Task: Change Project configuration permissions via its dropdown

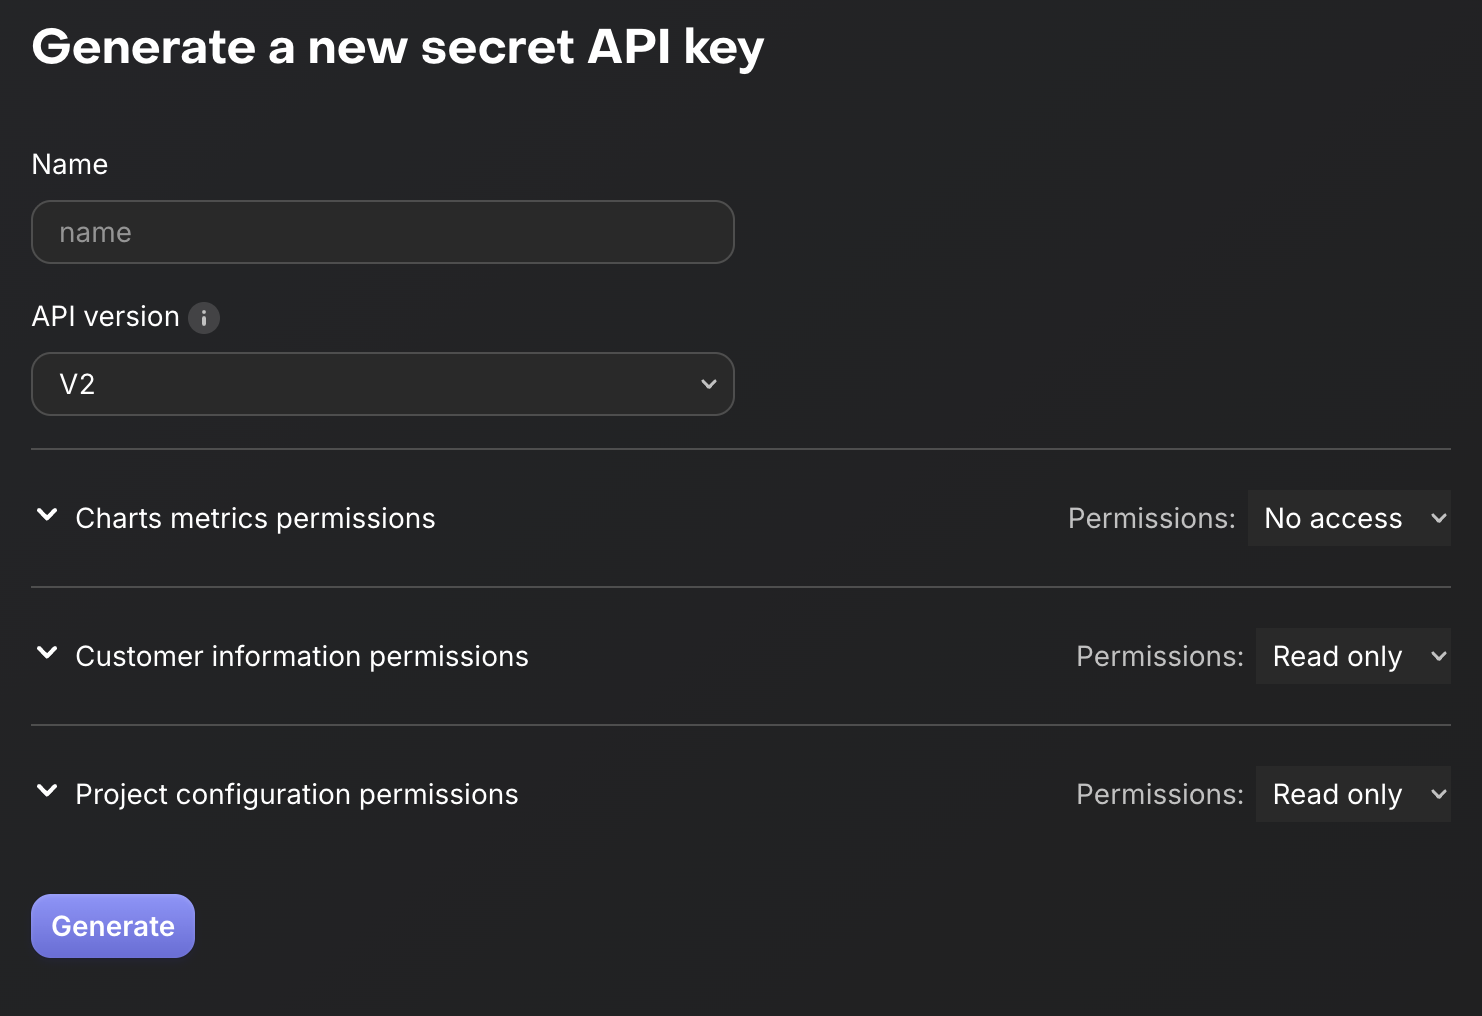Action: click(1353, 793)
